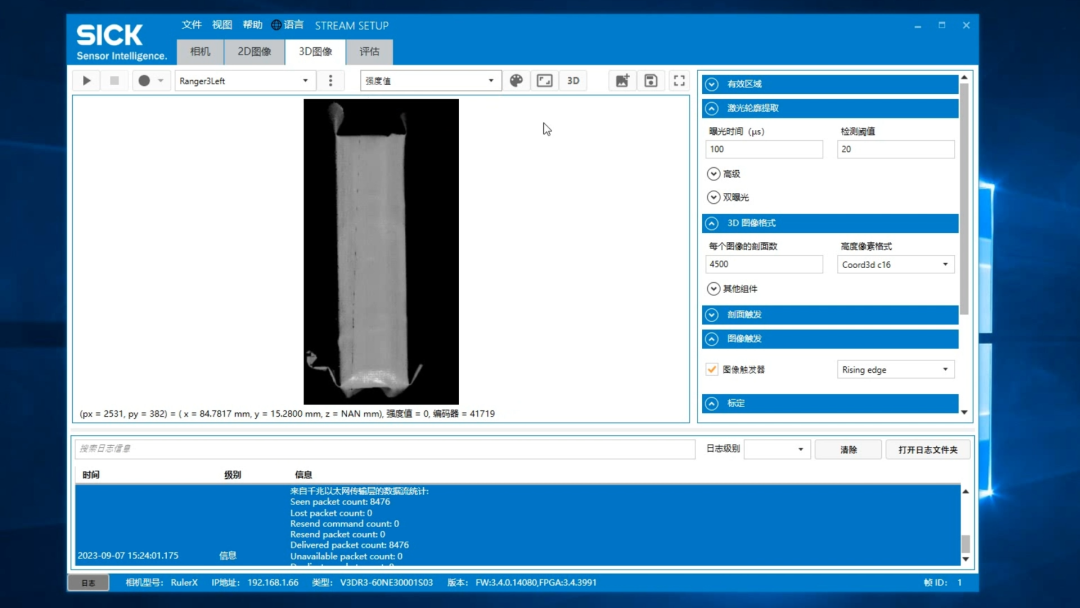The width and height of the screenshot is (1080, 608).
Task: Expand the 高级 advanced section
Action: [x=714, y=174]
